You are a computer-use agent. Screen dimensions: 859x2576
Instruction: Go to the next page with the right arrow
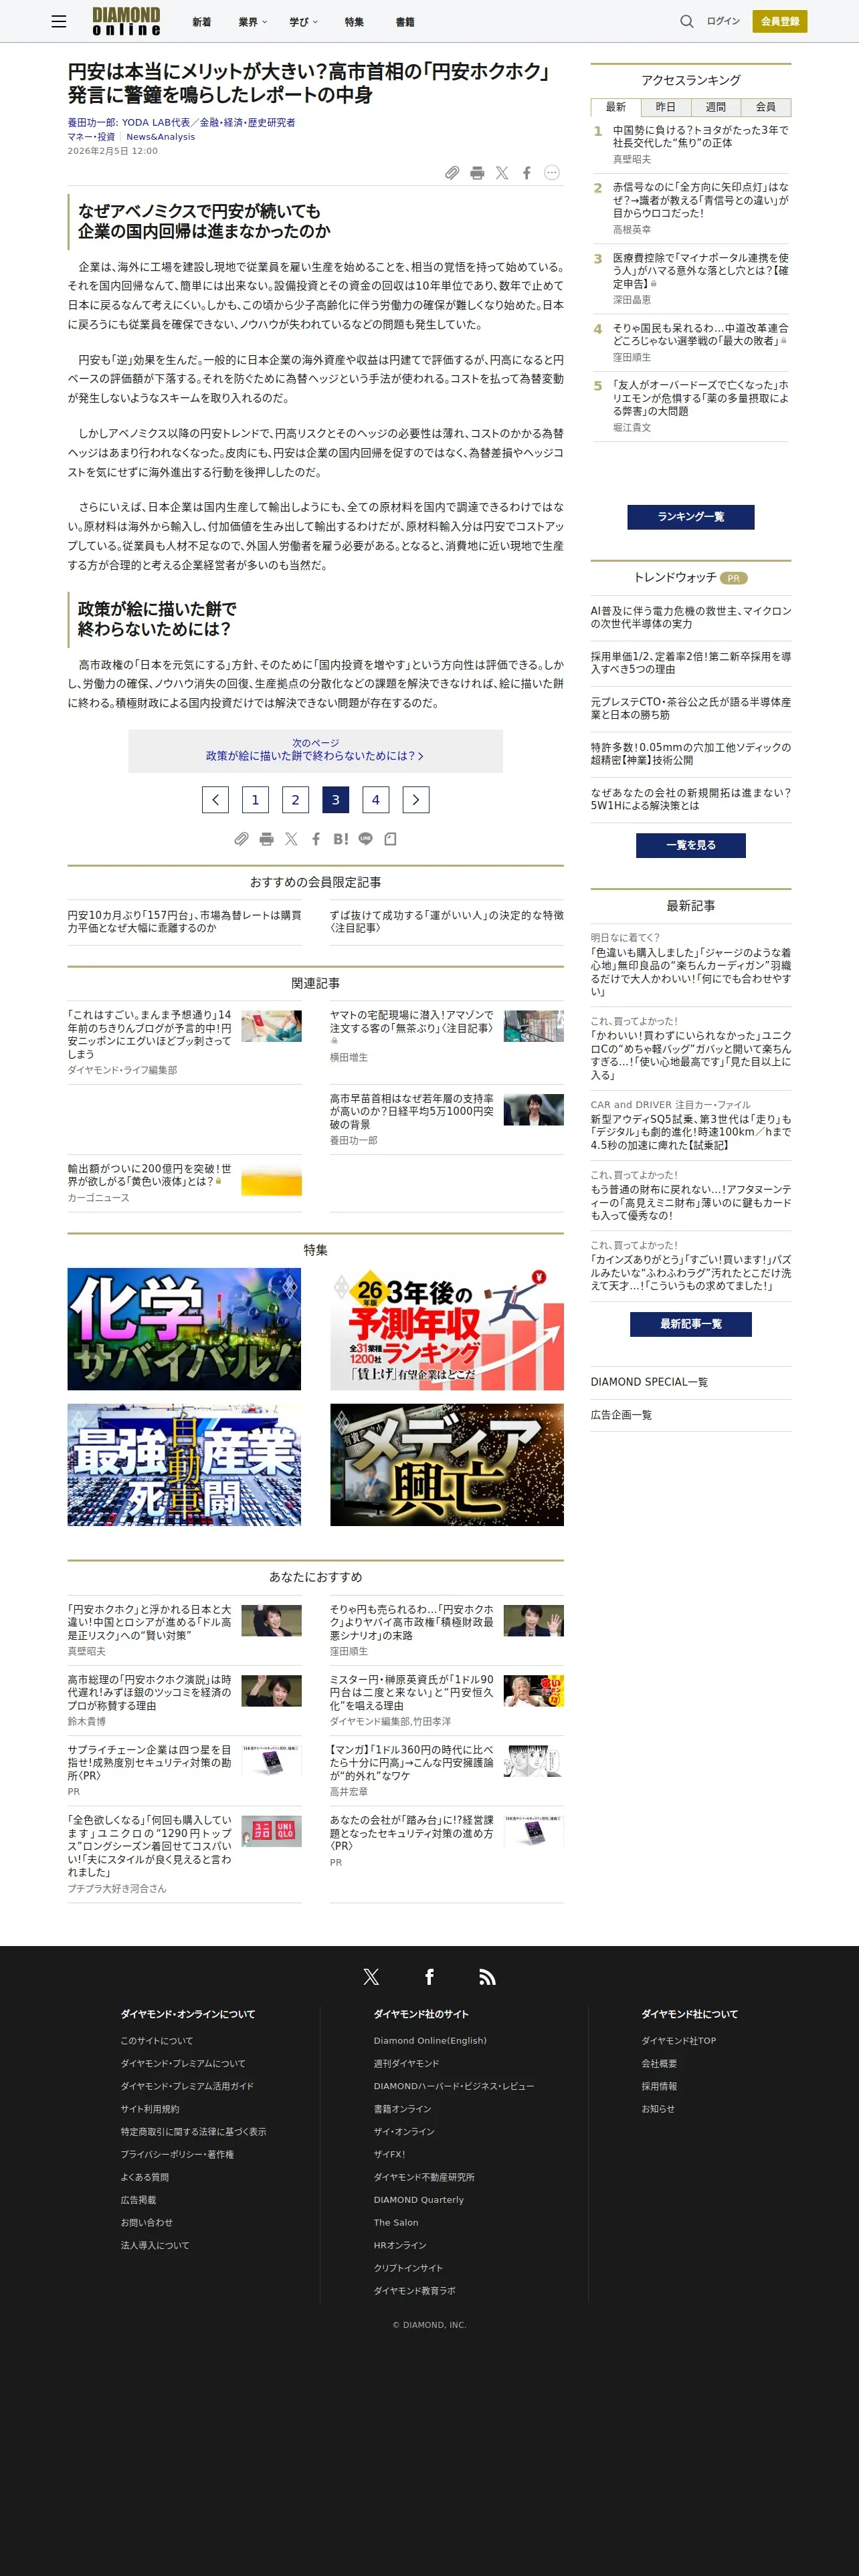point(416,800)
